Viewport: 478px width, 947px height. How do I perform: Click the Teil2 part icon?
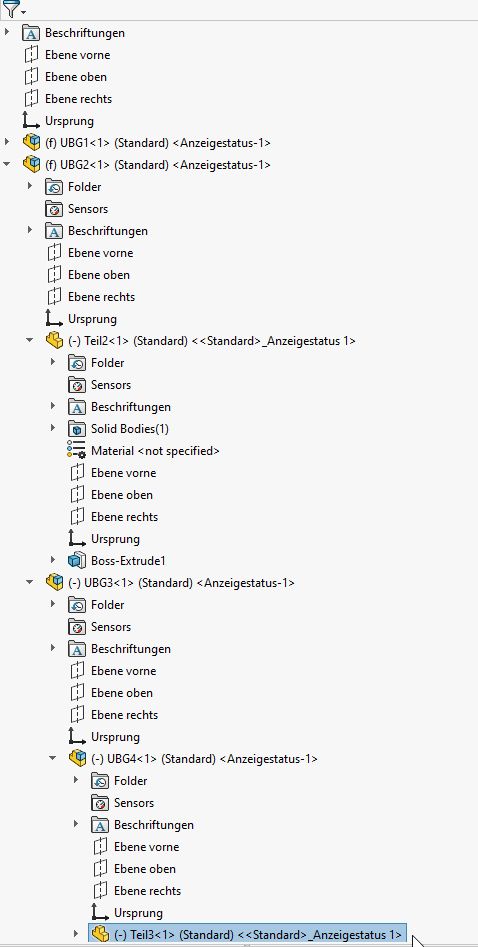point(54,341)
